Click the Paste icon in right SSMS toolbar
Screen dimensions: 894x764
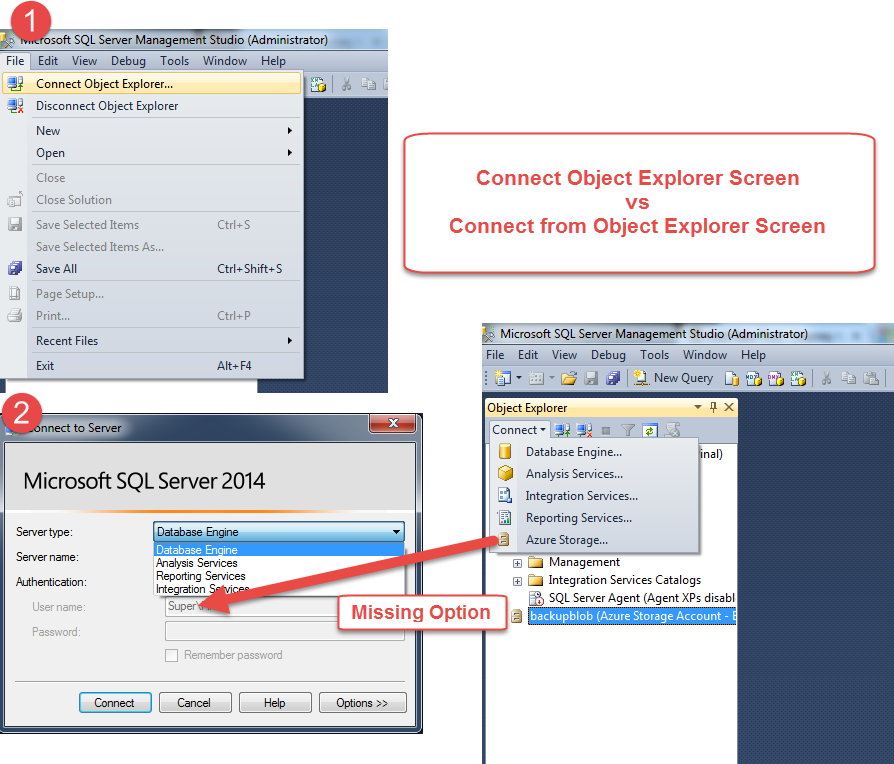871,378
